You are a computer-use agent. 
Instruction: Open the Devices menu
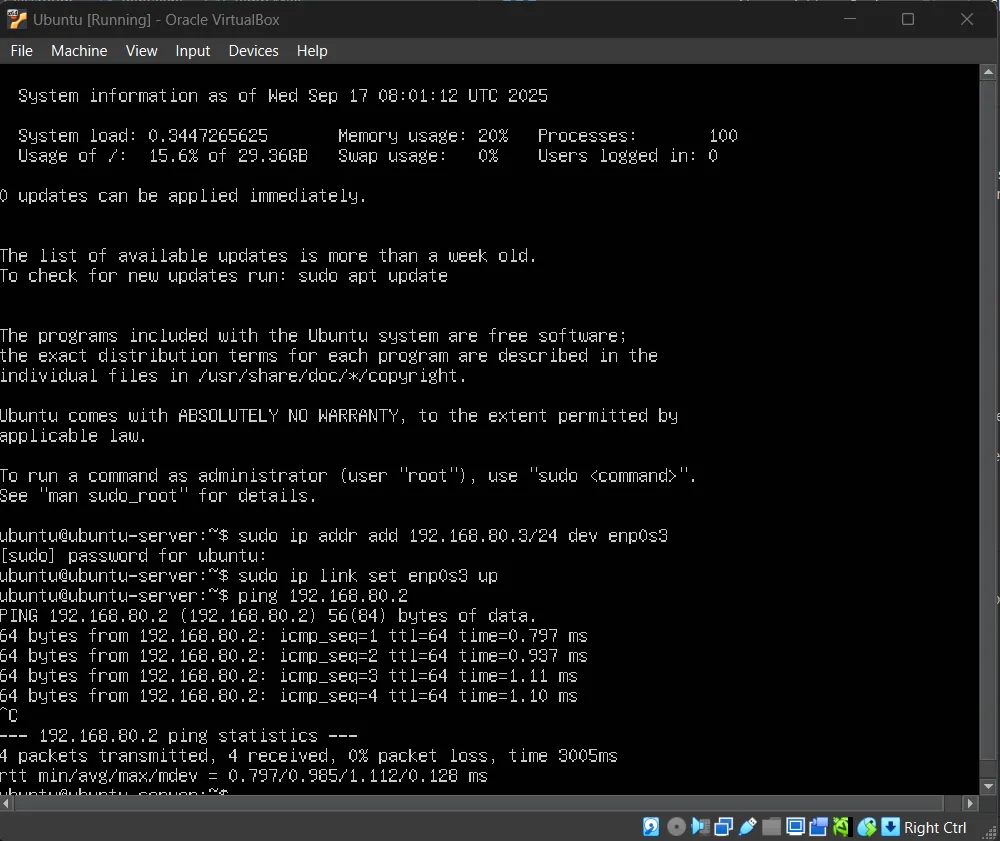click(253, 50)
